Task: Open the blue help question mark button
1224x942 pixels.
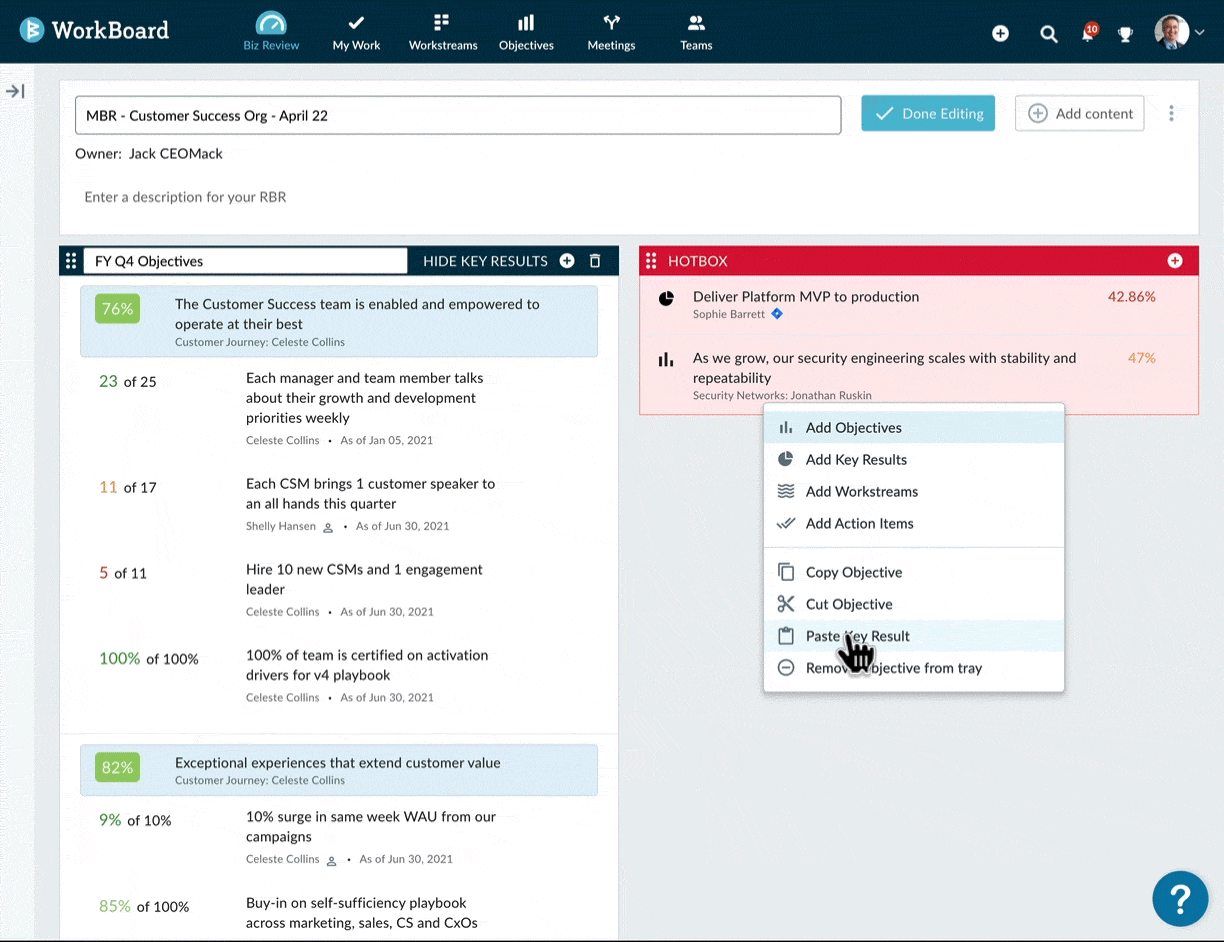Action: click(x=1180, y=898)
